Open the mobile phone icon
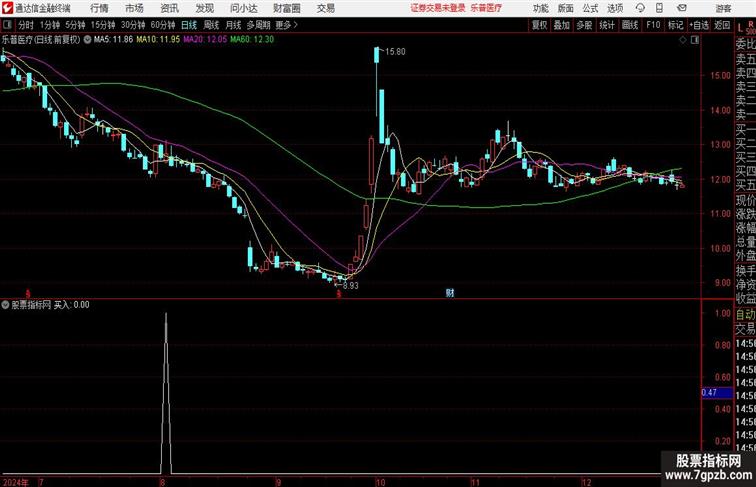The height and width of the screenshot is (487, 756). pyautogui.click(x=660, y=8)
